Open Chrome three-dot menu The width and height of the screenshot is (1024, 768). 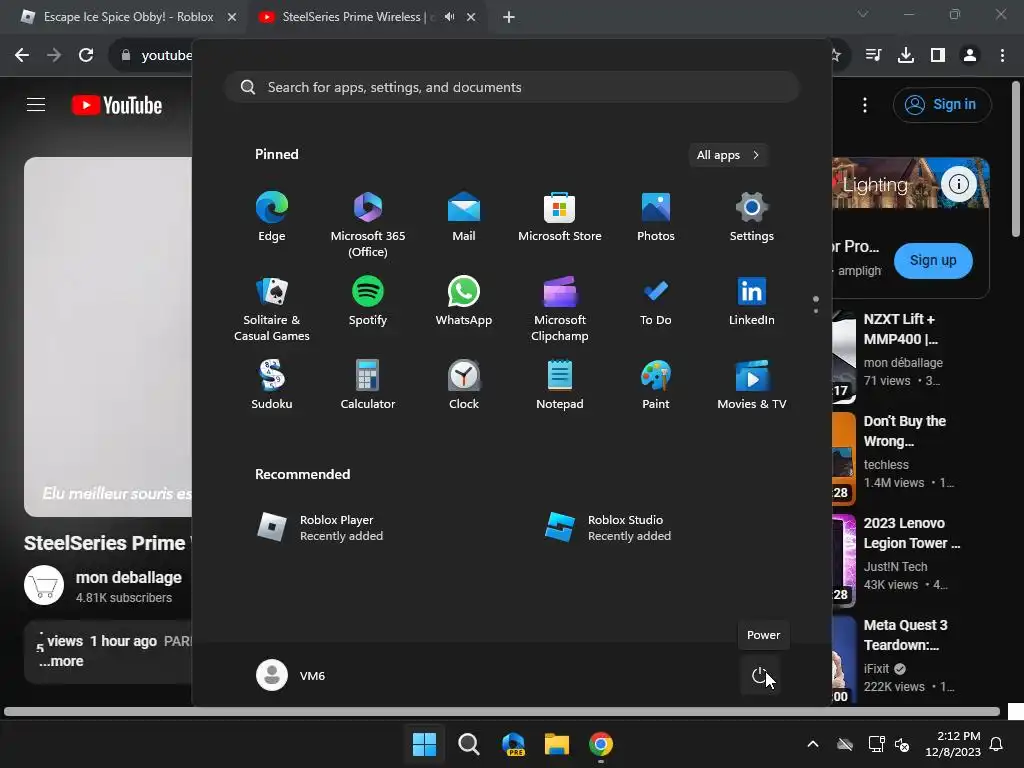coord(1002,55)
